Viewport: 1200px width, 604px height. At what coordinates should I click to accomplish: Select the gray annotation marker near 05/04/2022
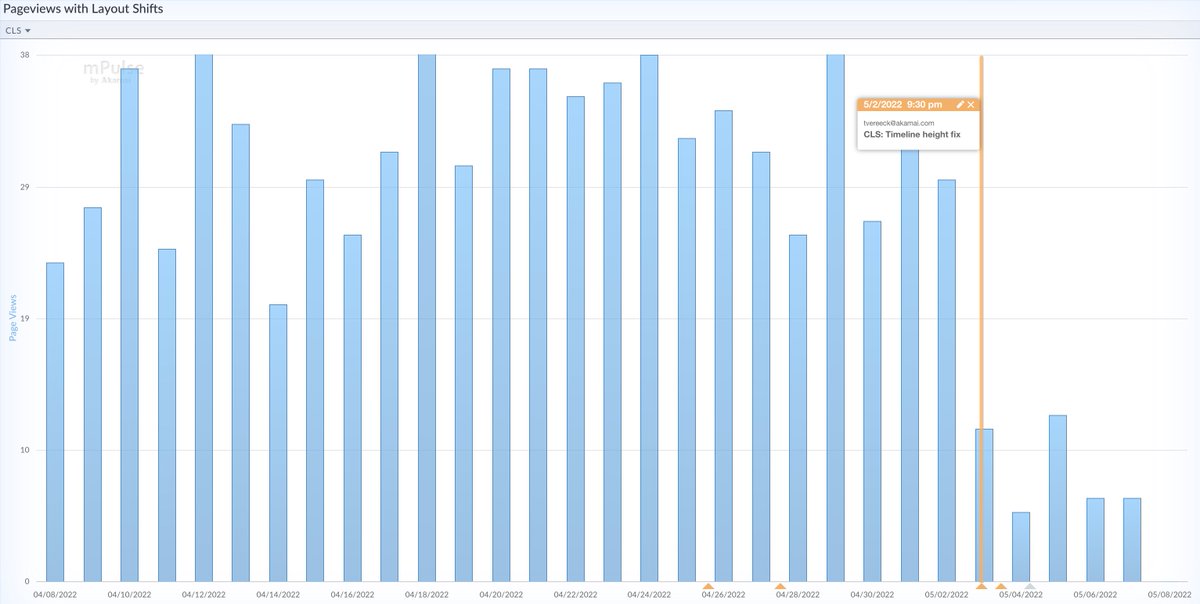point(1030,585)
